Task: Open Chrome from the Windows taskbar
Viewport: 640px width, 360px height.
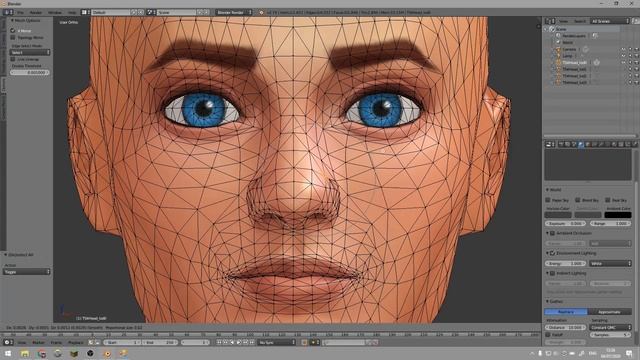Action: pos(41,353)
